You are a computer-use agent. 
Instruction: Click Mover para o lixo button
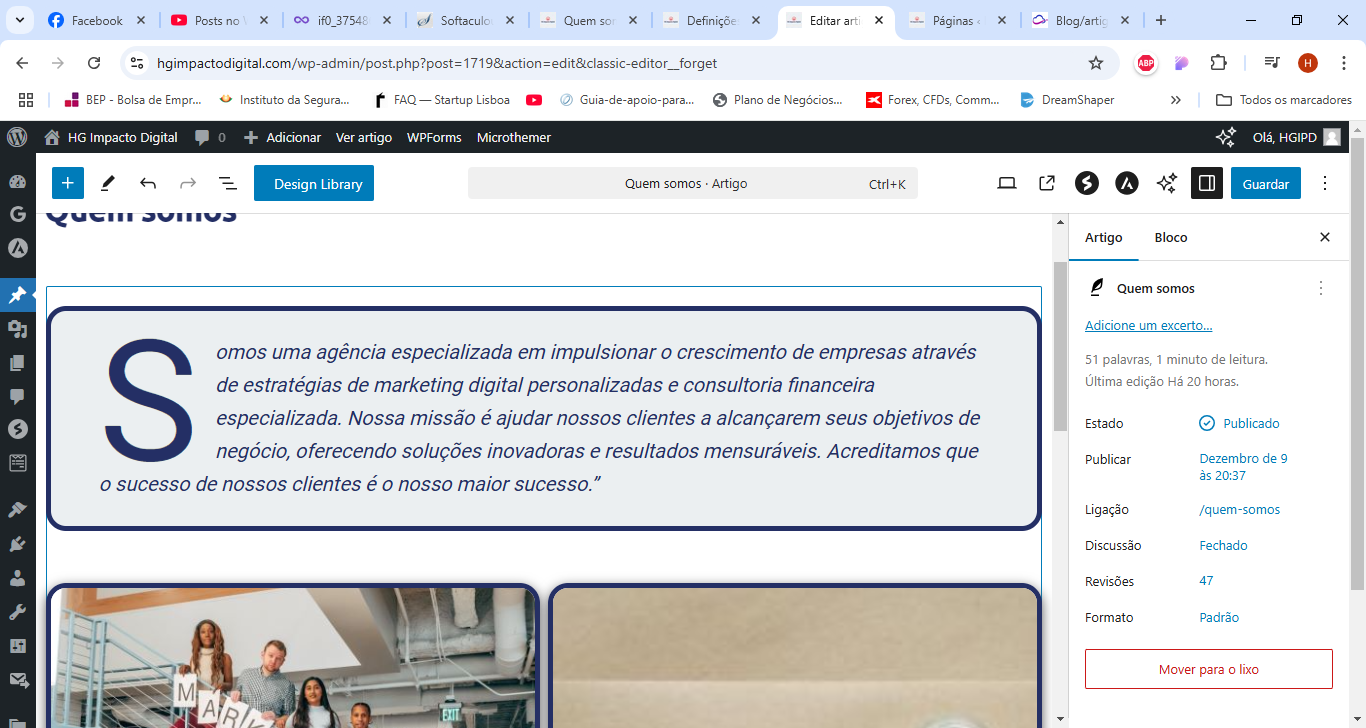[1208, 669]
